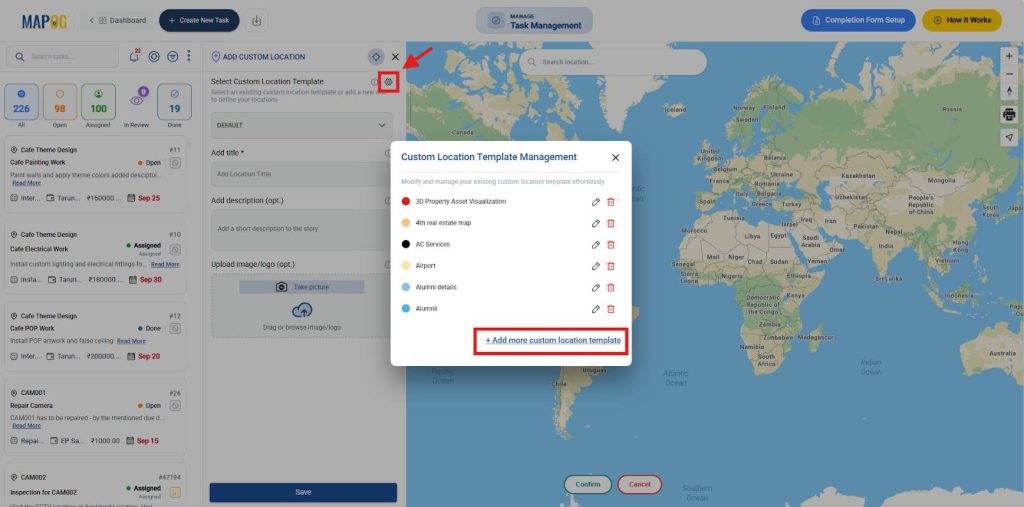Edit the 3D Property Asset Visualization template
The image size is (1024, 507).
pos(596,202)
